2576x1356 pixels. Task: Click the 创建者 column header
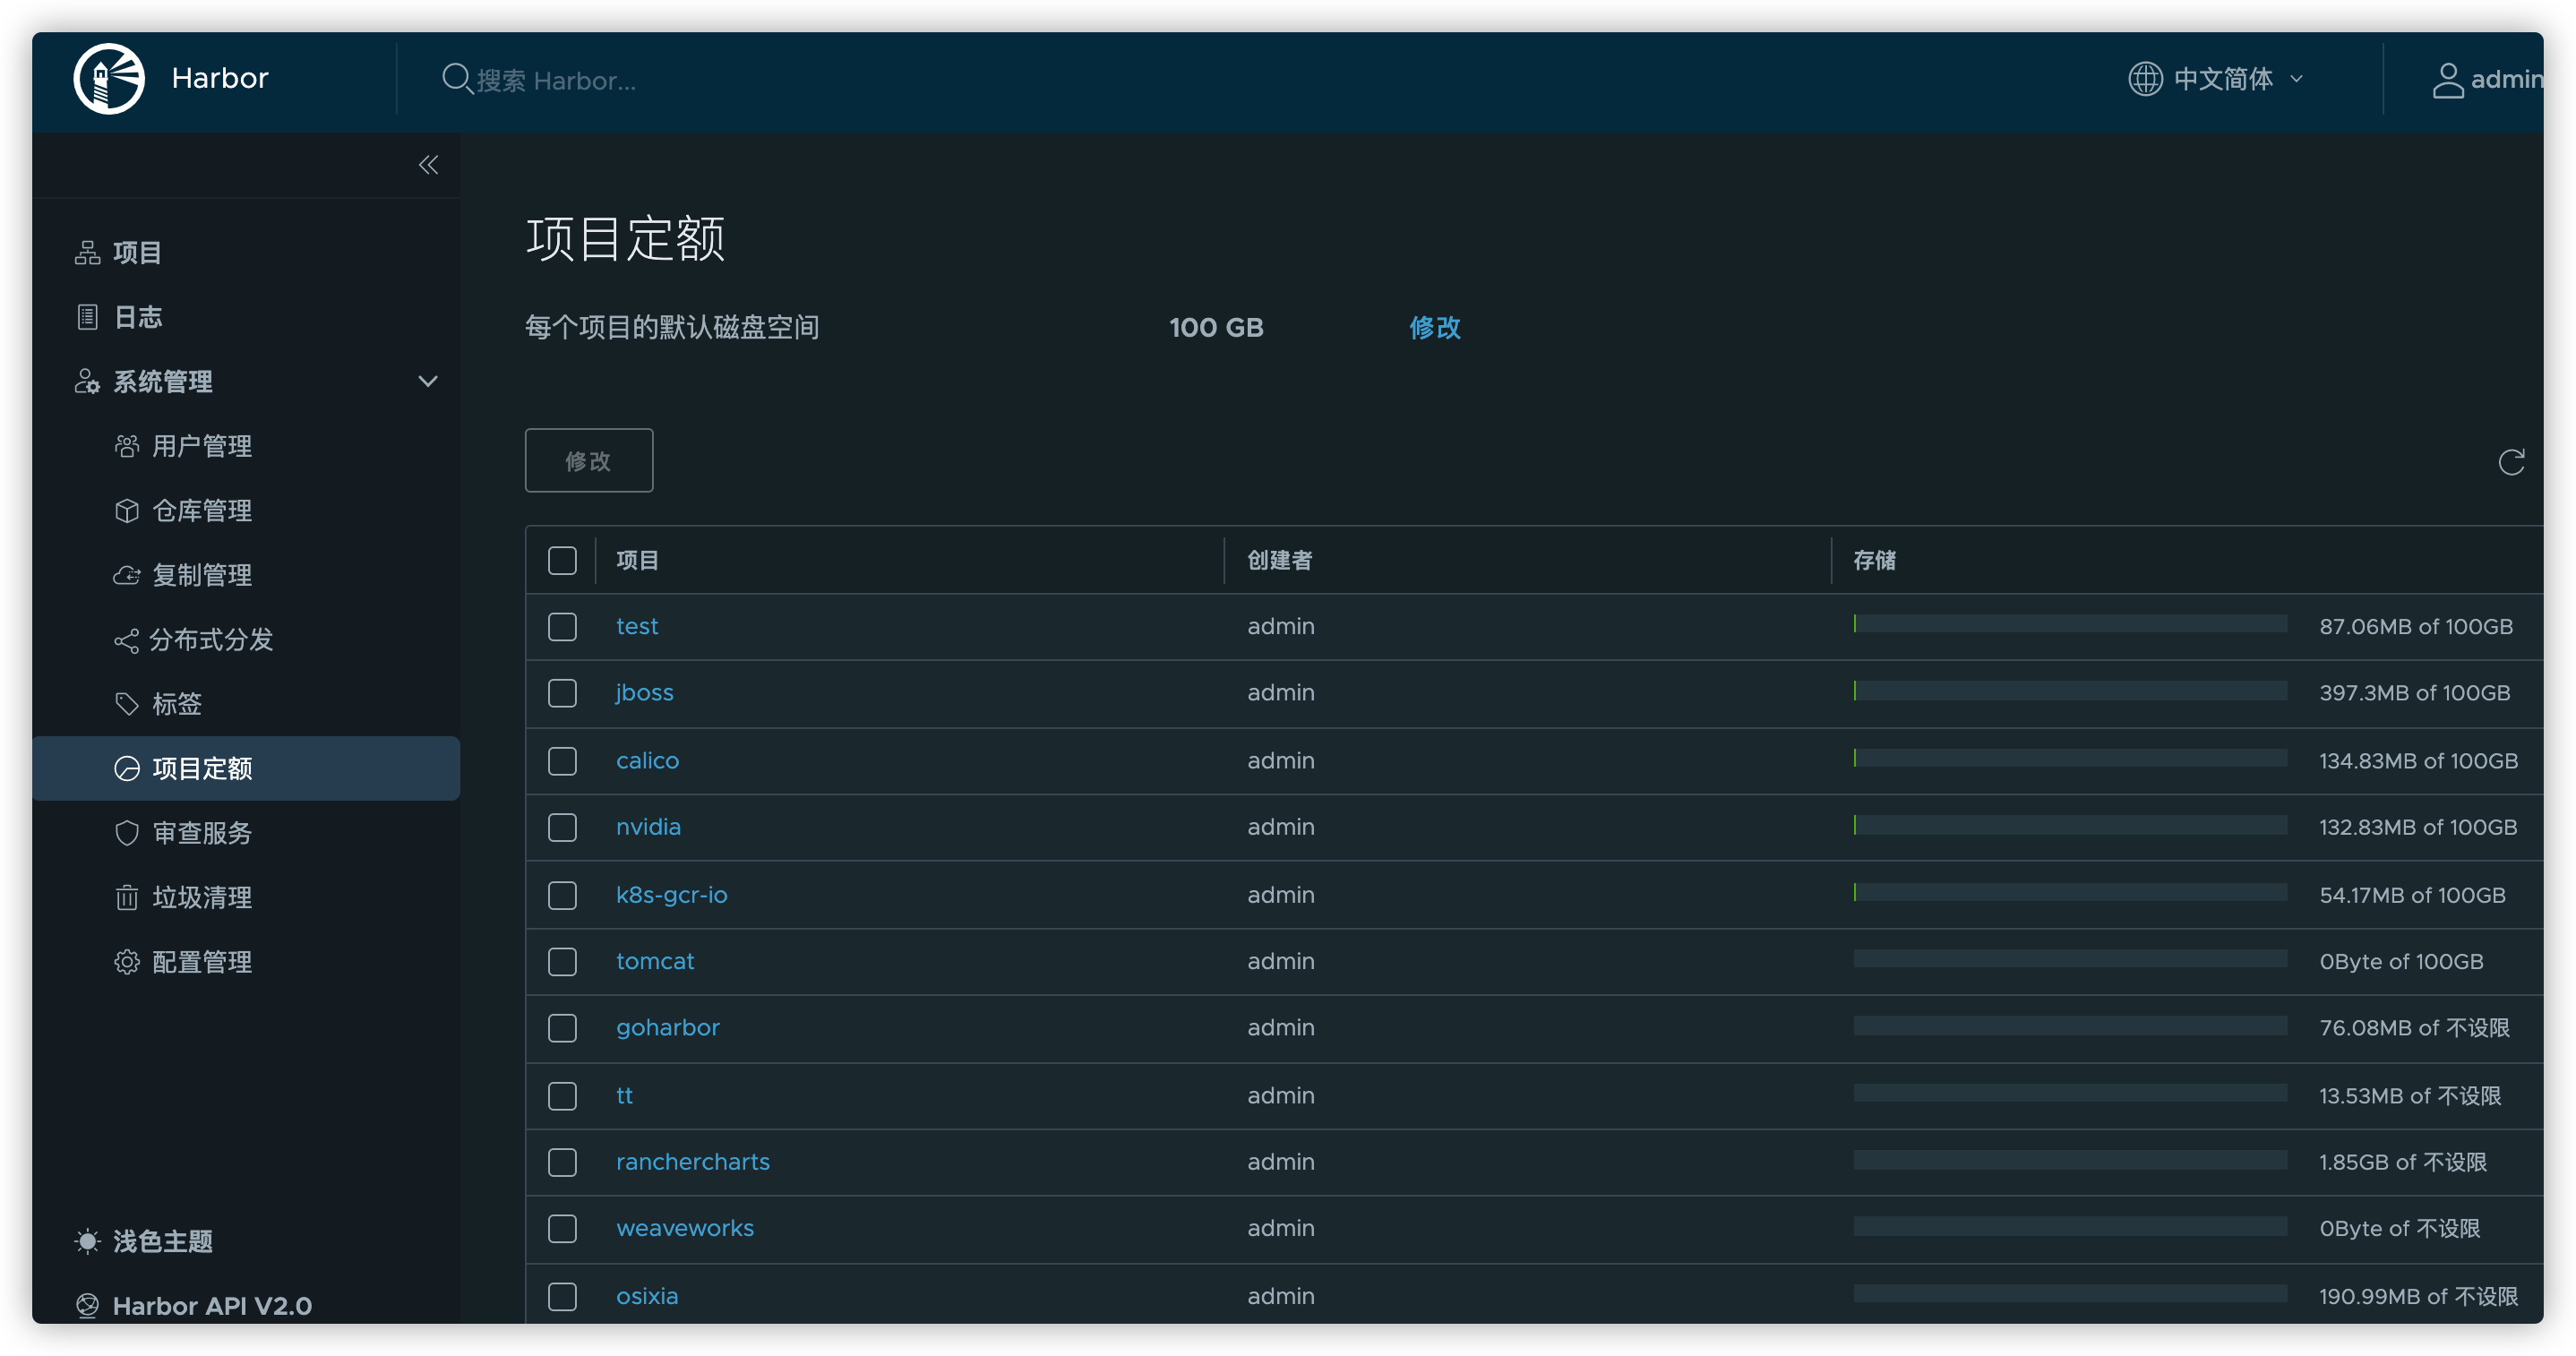(1279, 560)
